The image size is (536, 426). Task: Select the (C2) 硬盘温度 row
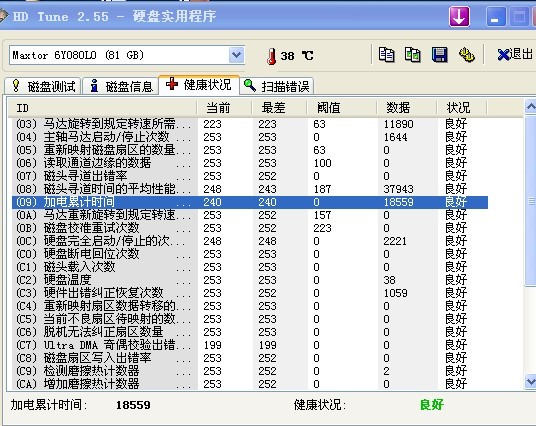[250, 280]
